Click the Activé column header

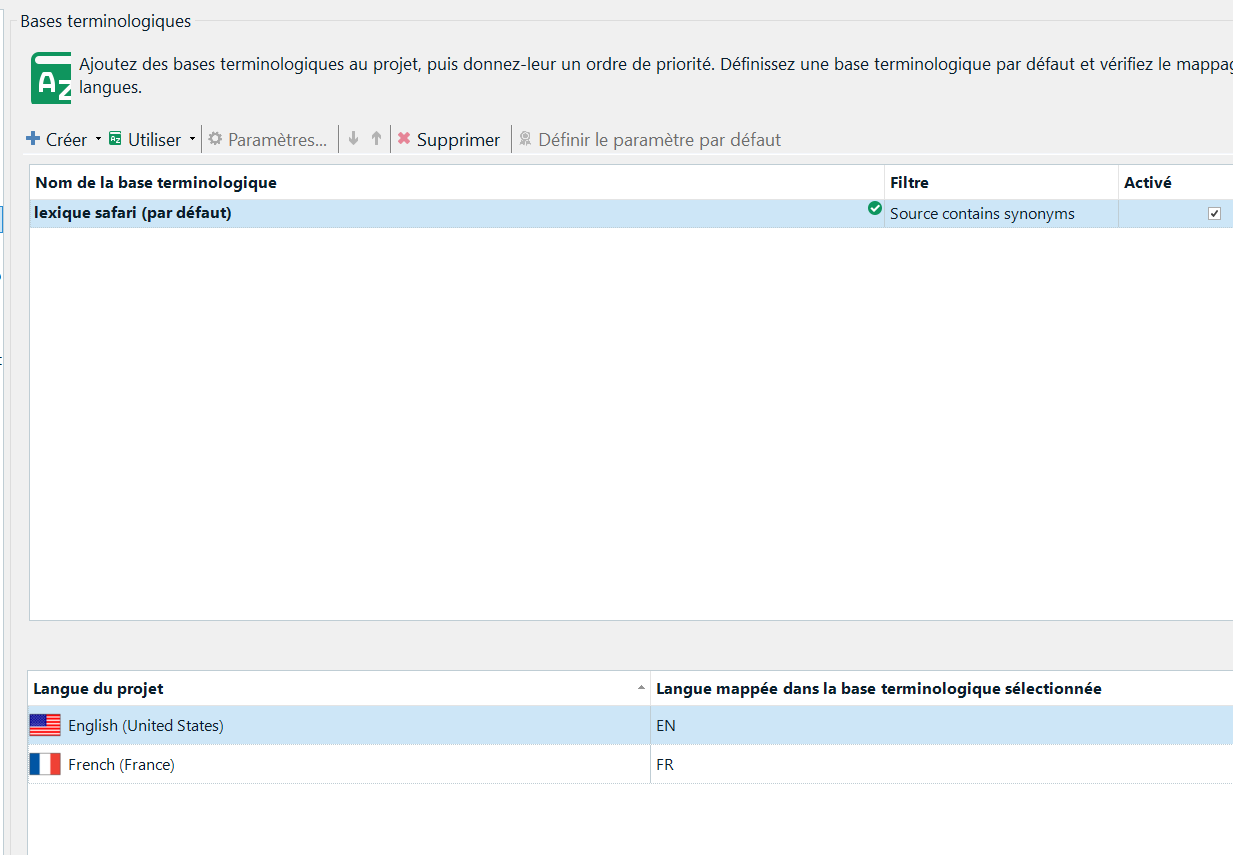[x=1176, y=183]
